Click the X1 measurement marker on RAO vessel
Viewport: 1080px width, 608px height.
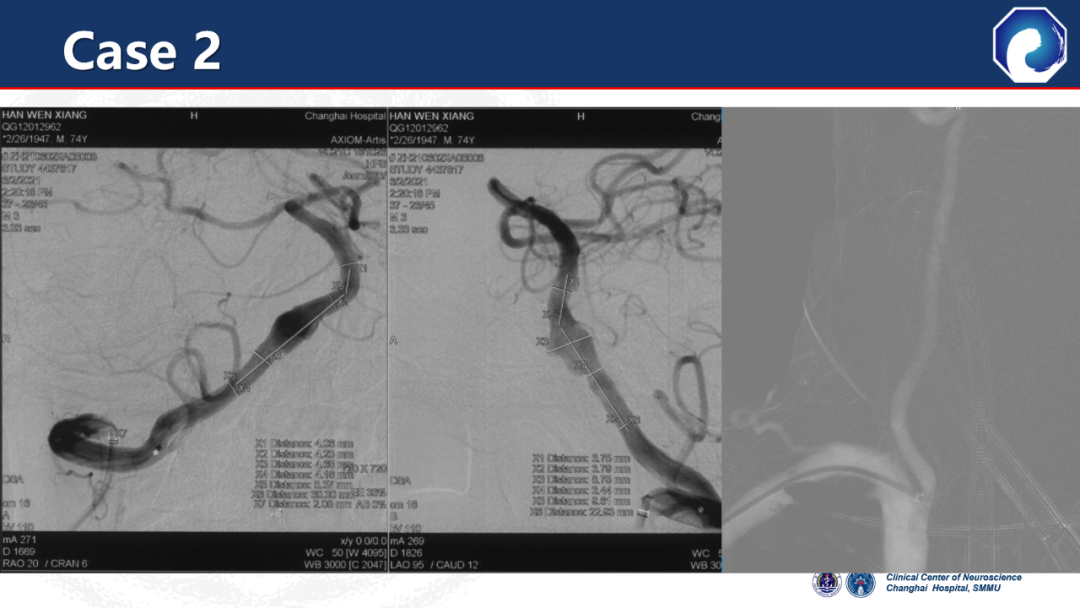click(361, 268)
